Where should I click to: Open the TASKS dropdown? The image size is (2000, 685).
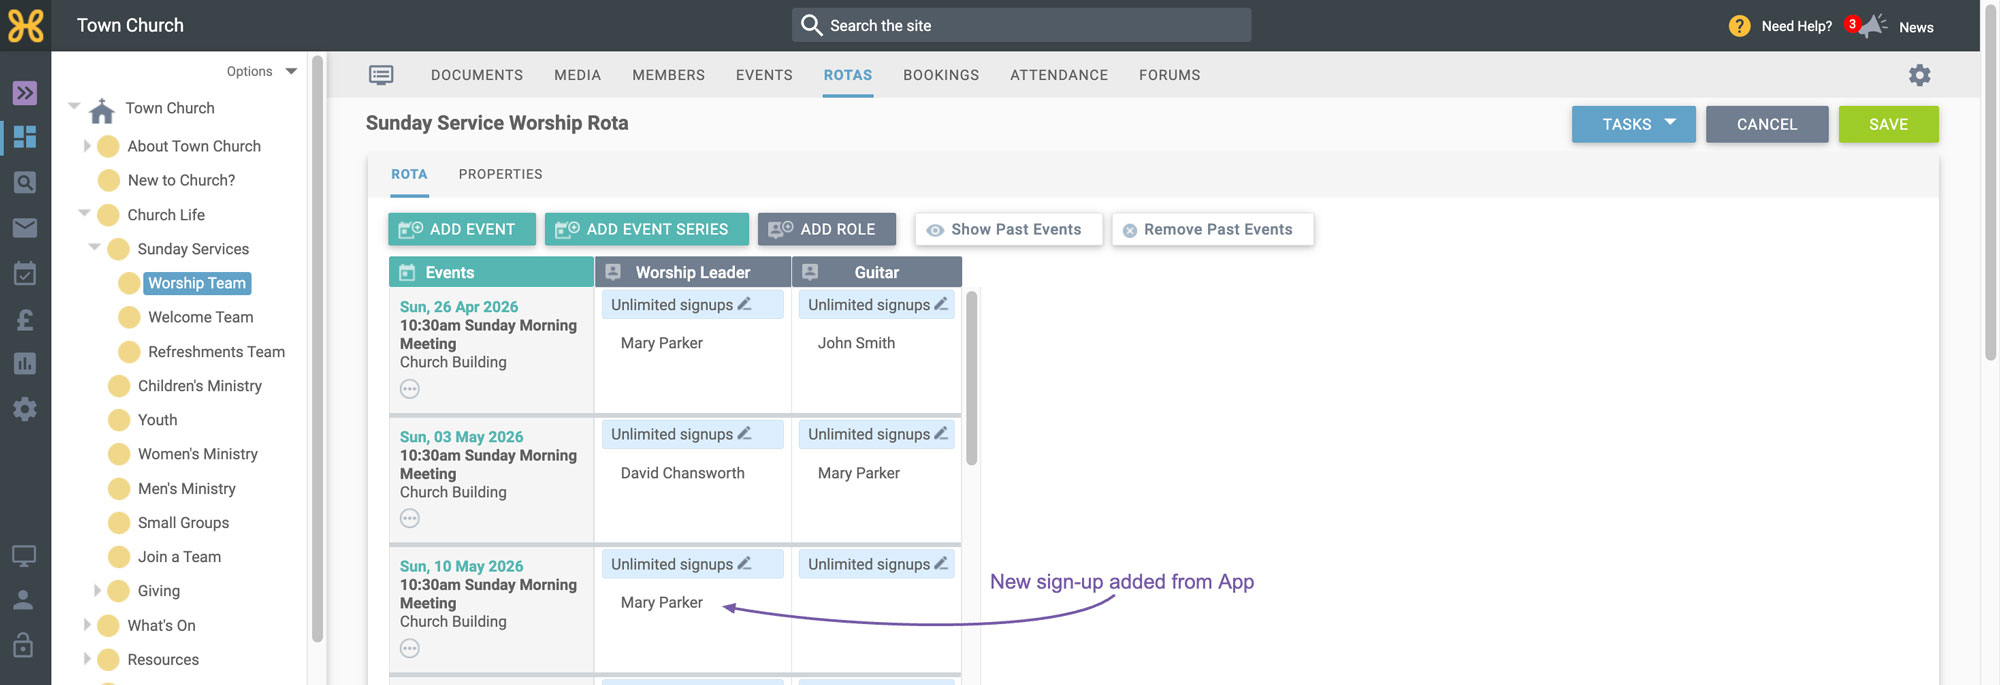[1633, 124]
